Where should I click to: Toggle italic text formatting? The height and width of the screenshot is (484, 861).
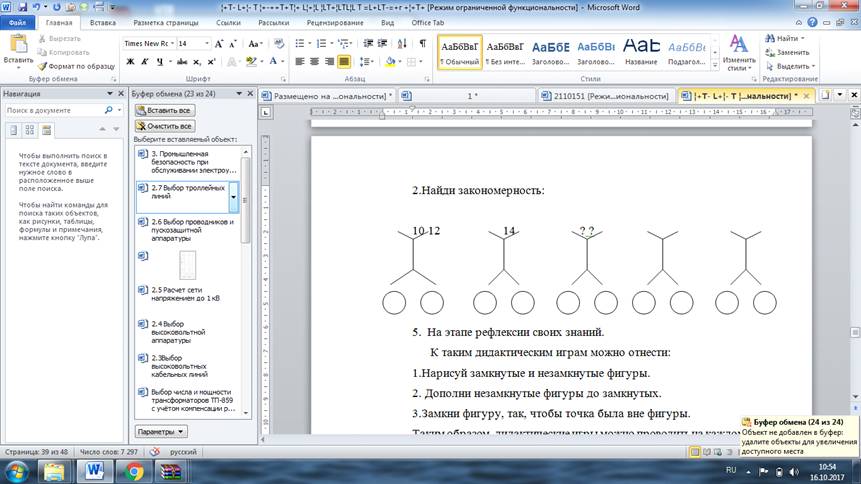145,62
